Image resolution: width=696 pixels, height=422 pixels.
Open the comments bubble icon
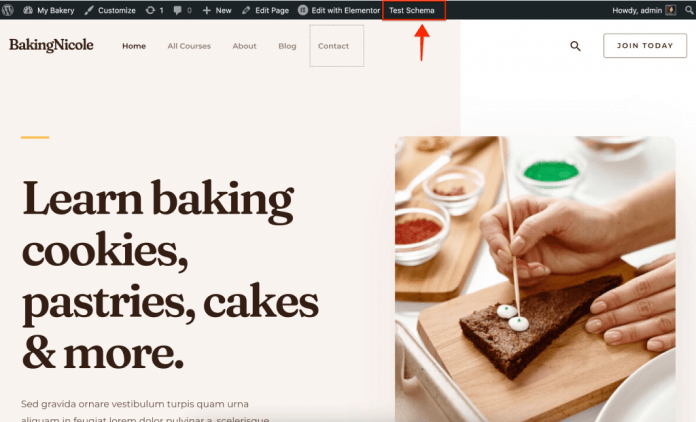(x=178, y=10)
